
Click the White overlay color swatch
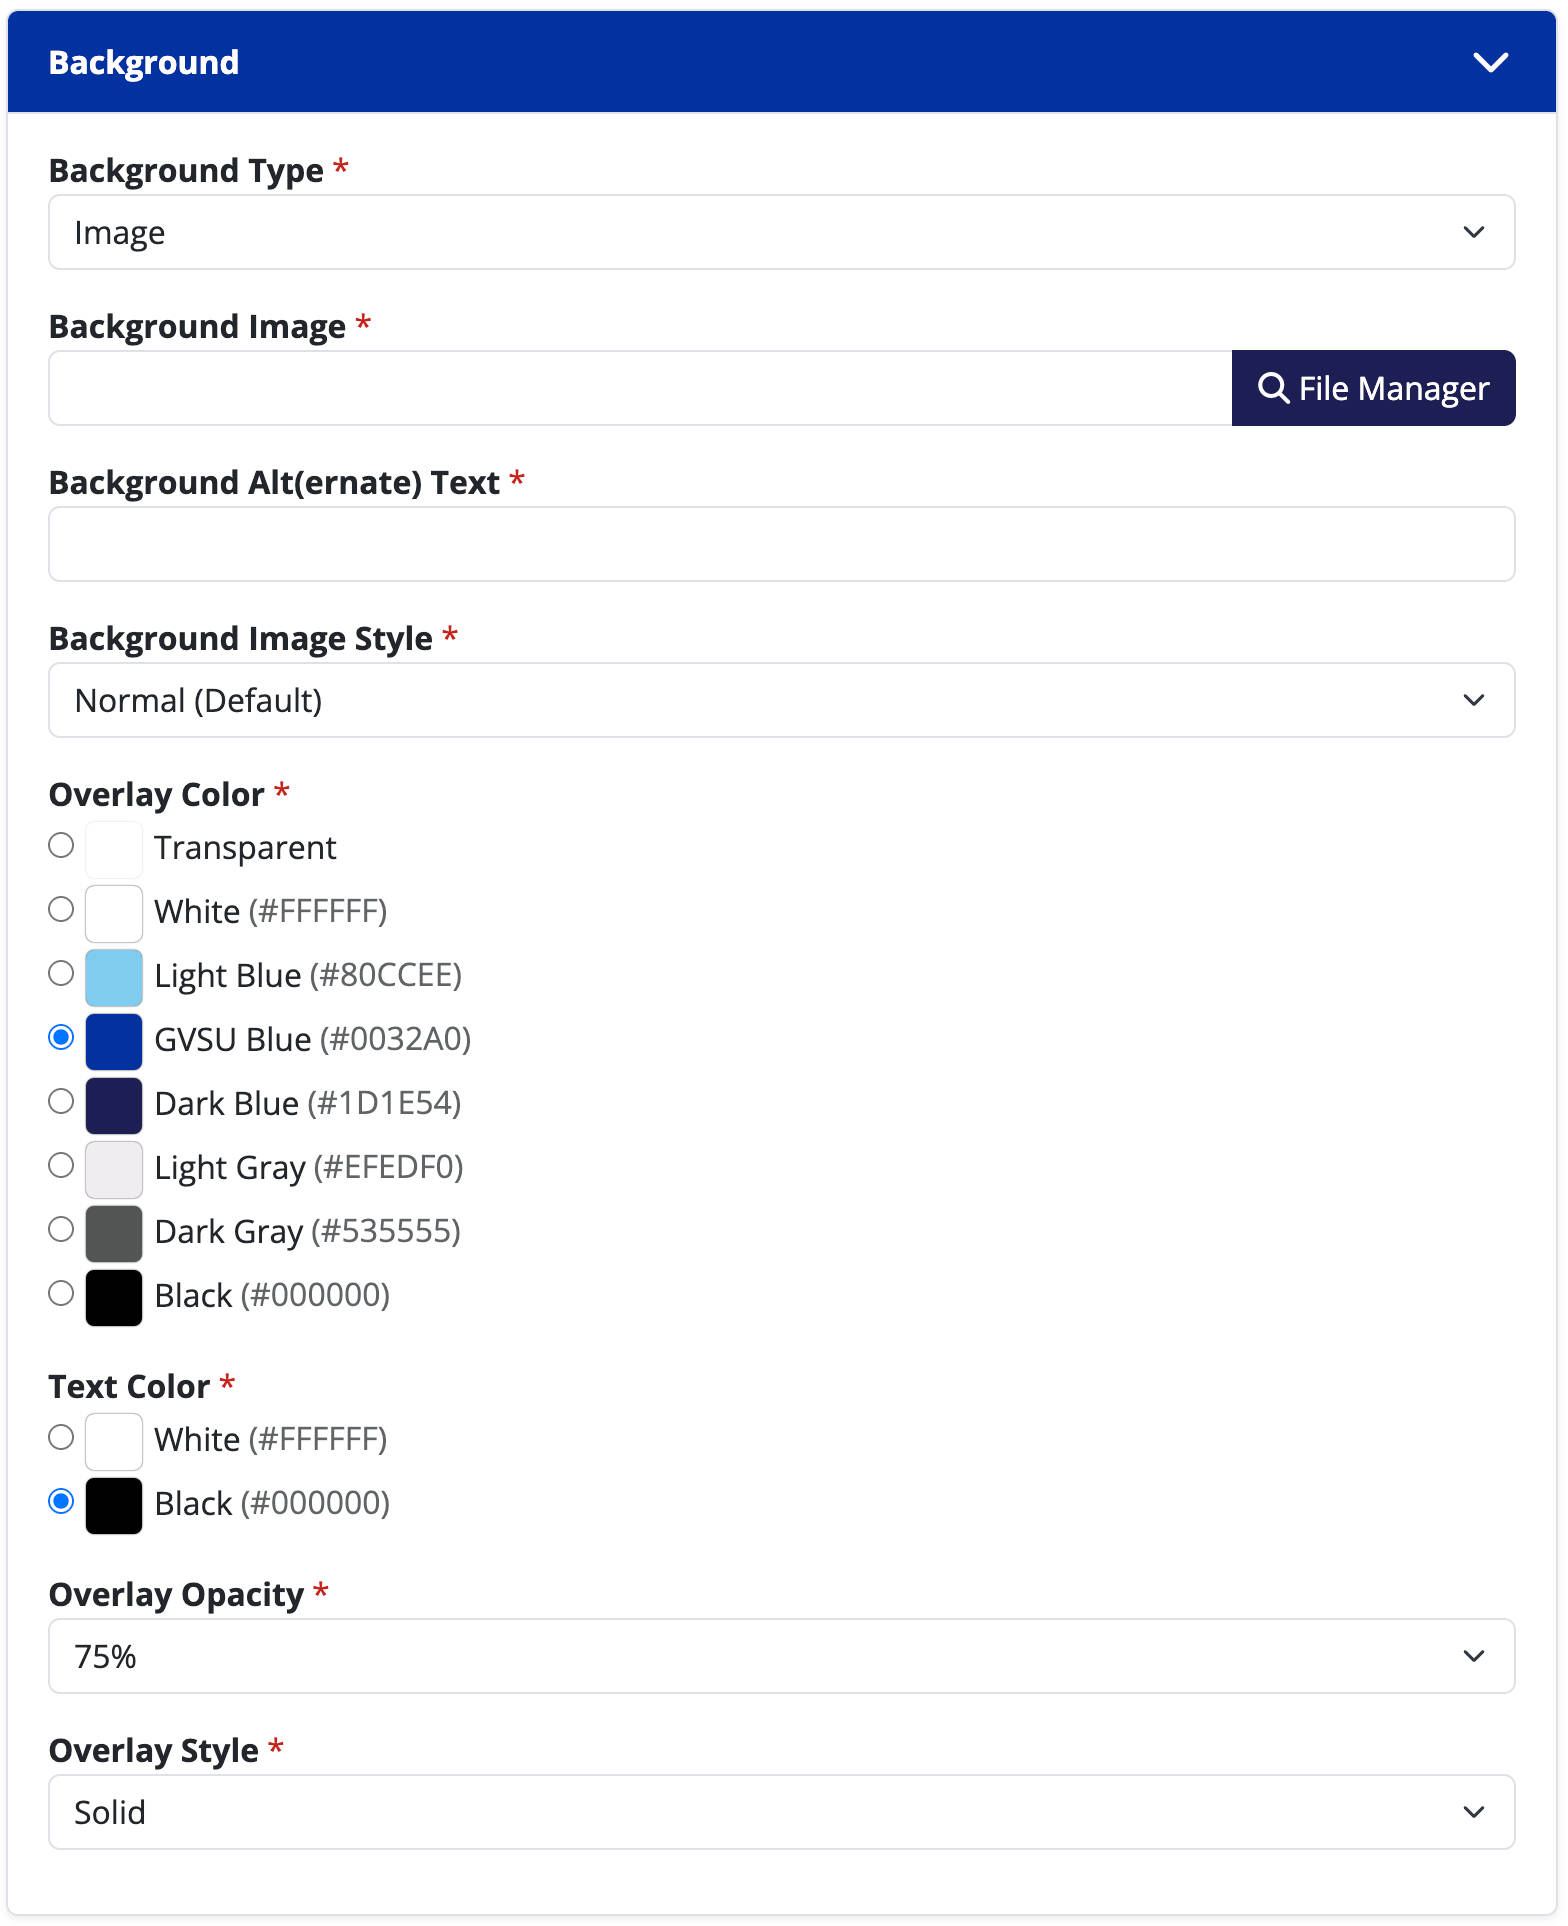click(114, 913)
